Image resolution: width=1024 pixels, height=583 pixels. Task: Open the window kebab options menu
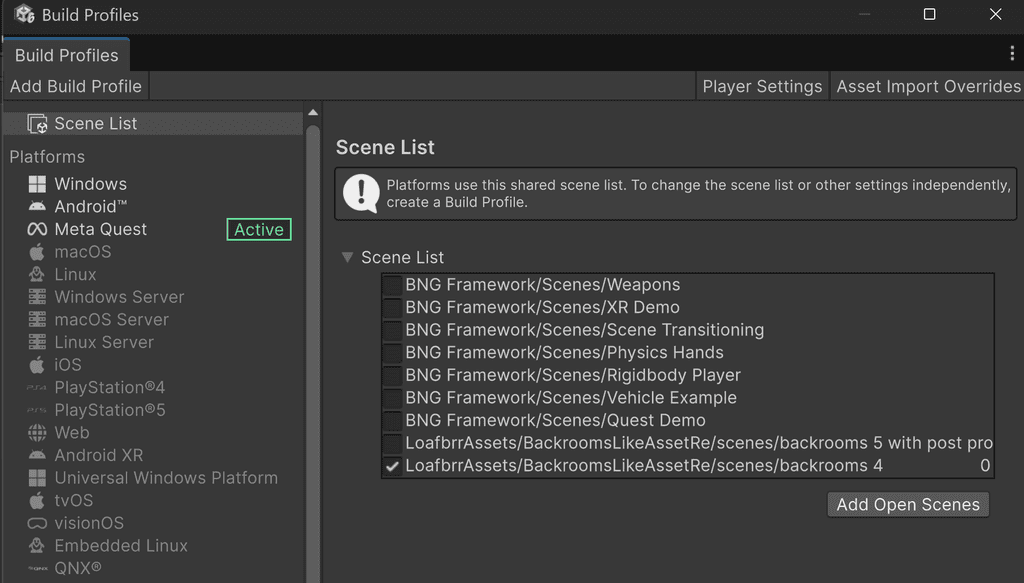[1012, 54]
